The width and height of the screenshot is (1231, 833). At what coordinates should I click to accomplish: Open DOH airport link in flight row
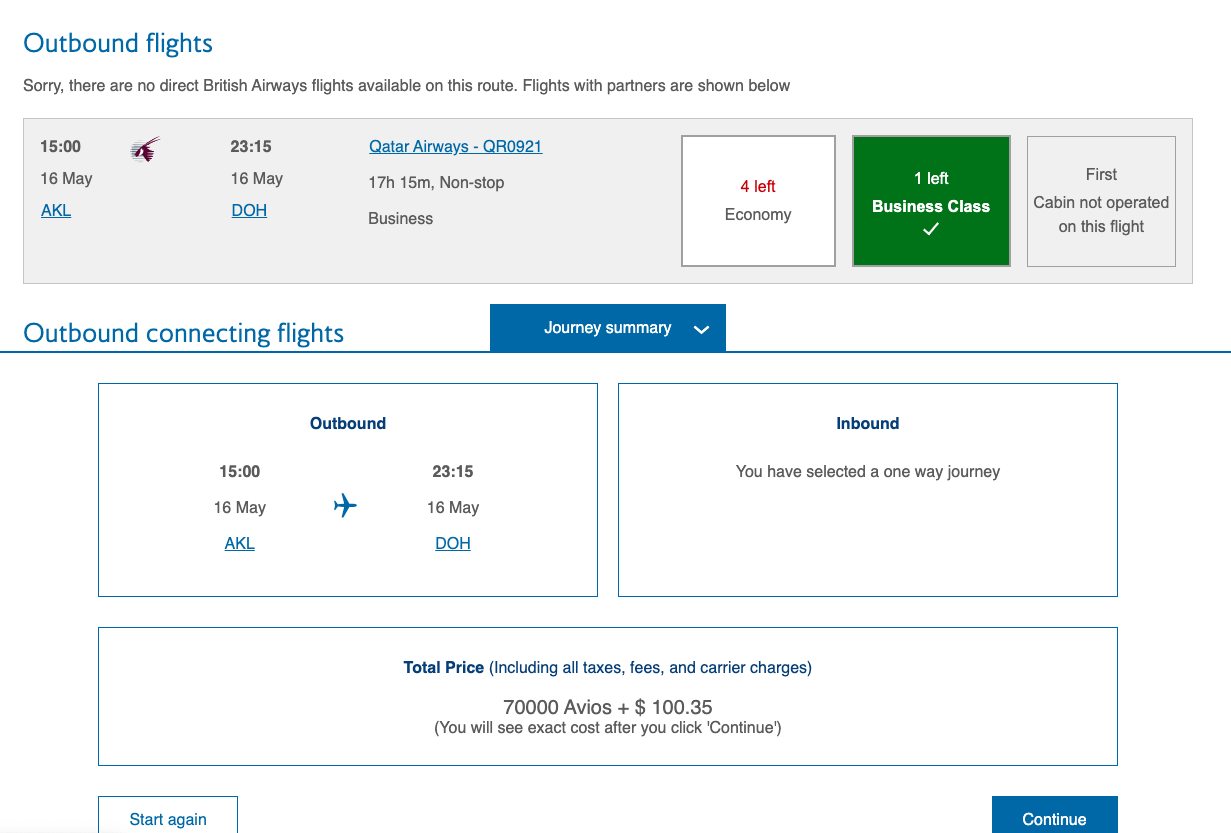(x=249, y=210)
